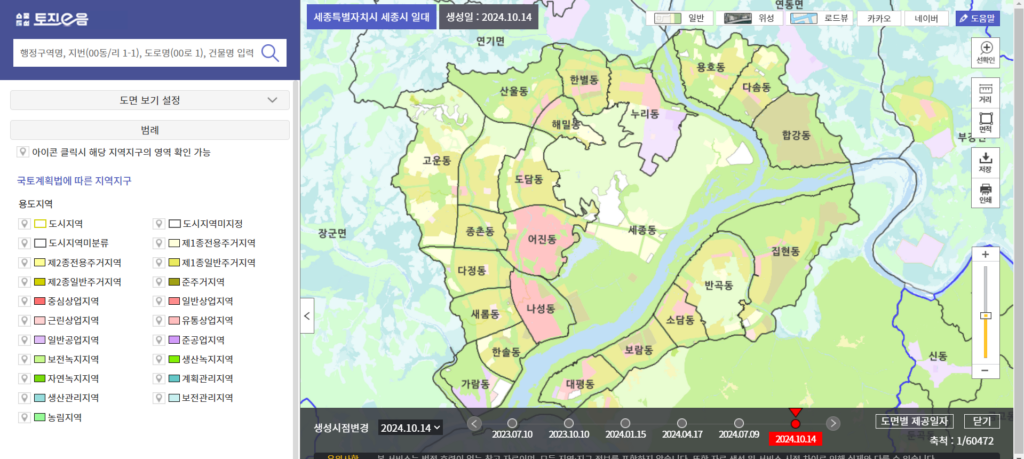The image size is (1024, 459).
Task: Select the 2023.07.10 timeline point
Action: [512, 423]
